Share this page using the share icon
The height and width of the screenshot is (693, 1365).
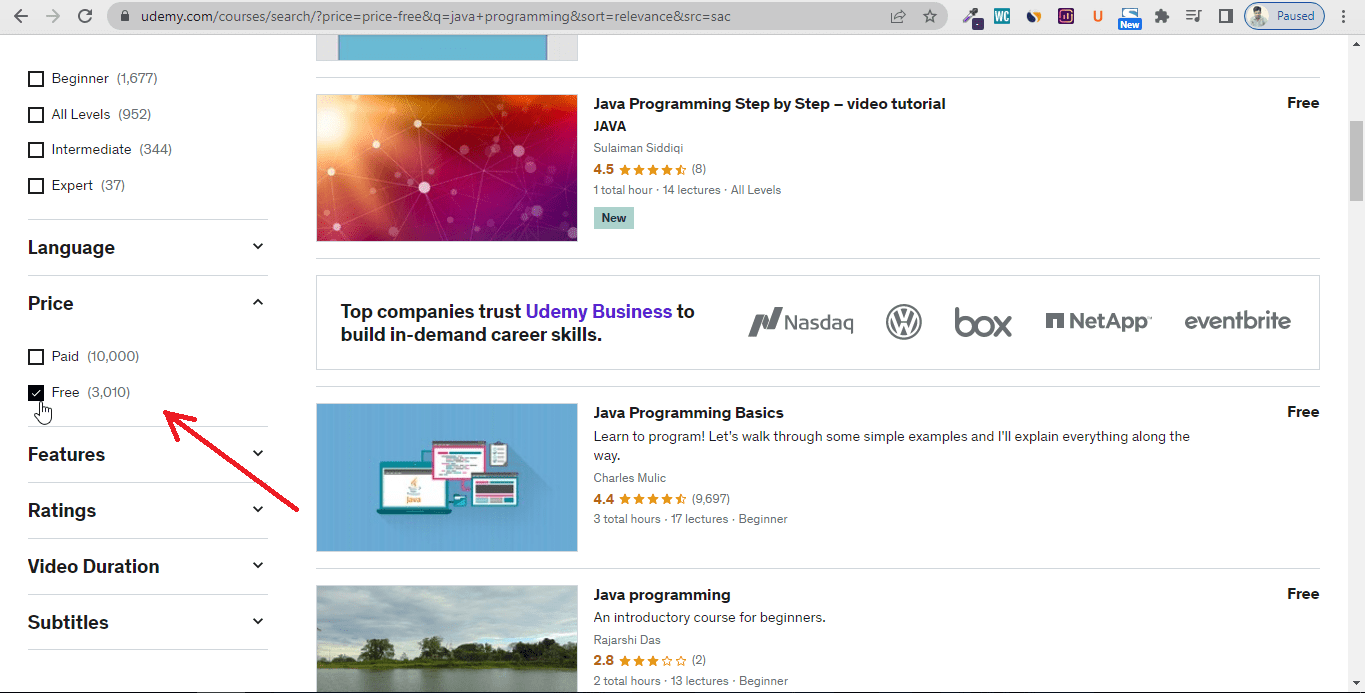pyautogui.click(x=898, y=16)
